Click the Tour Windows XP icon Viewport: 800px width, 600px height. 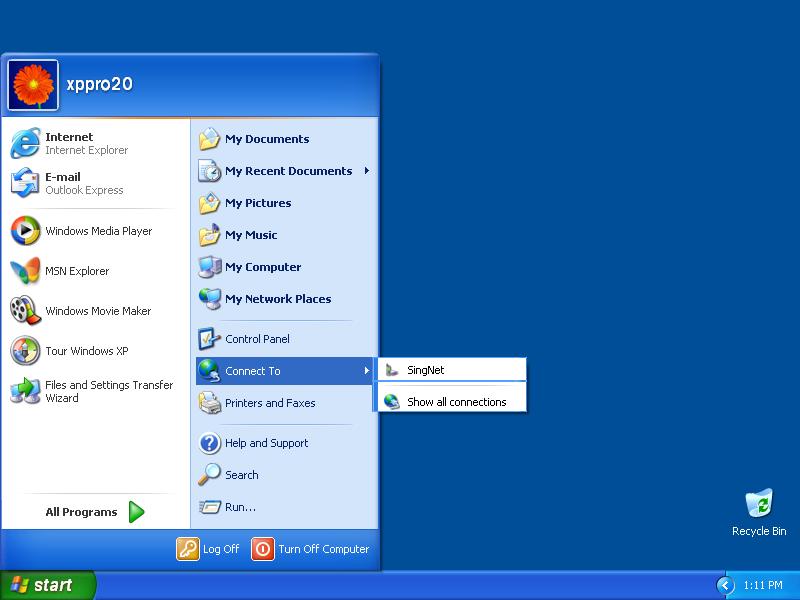click(x=25, y=351)
